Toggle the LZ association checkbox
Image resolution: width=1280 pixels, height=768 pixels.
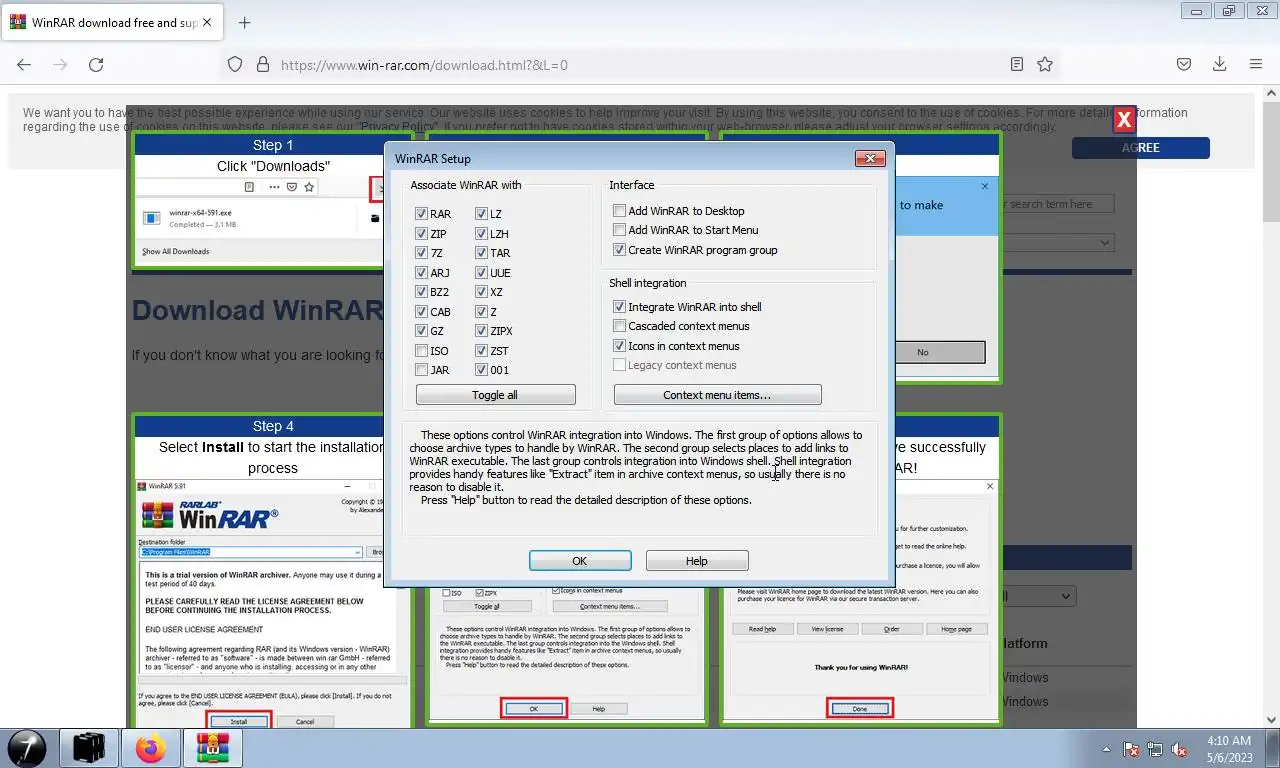pyautogui.click(x=482, y=214)
